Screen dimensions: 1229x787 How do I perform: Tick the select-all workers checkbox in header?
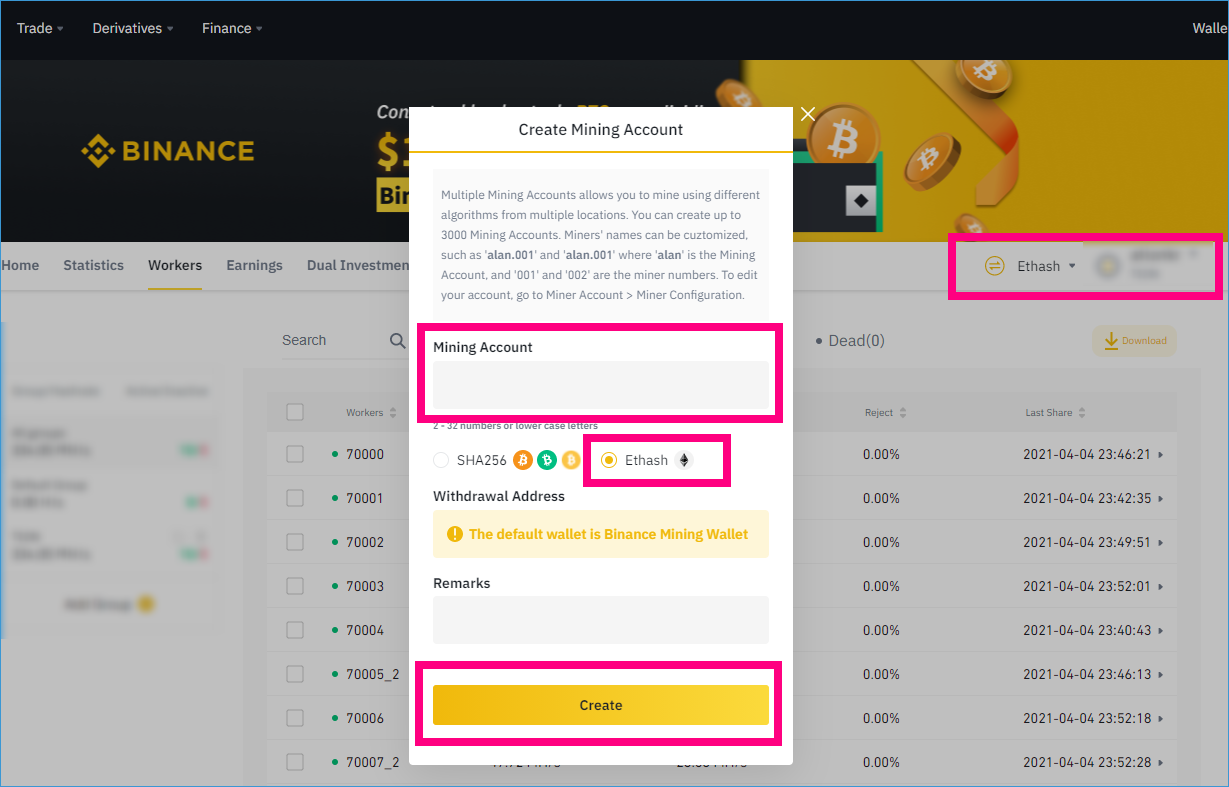[295, 412]
